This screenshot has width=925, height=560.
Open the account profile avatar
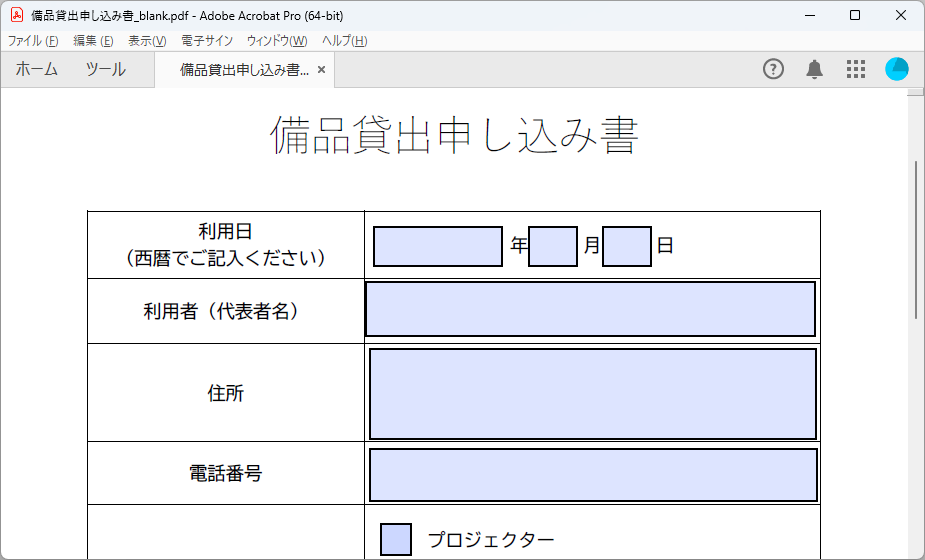[897, 69]
